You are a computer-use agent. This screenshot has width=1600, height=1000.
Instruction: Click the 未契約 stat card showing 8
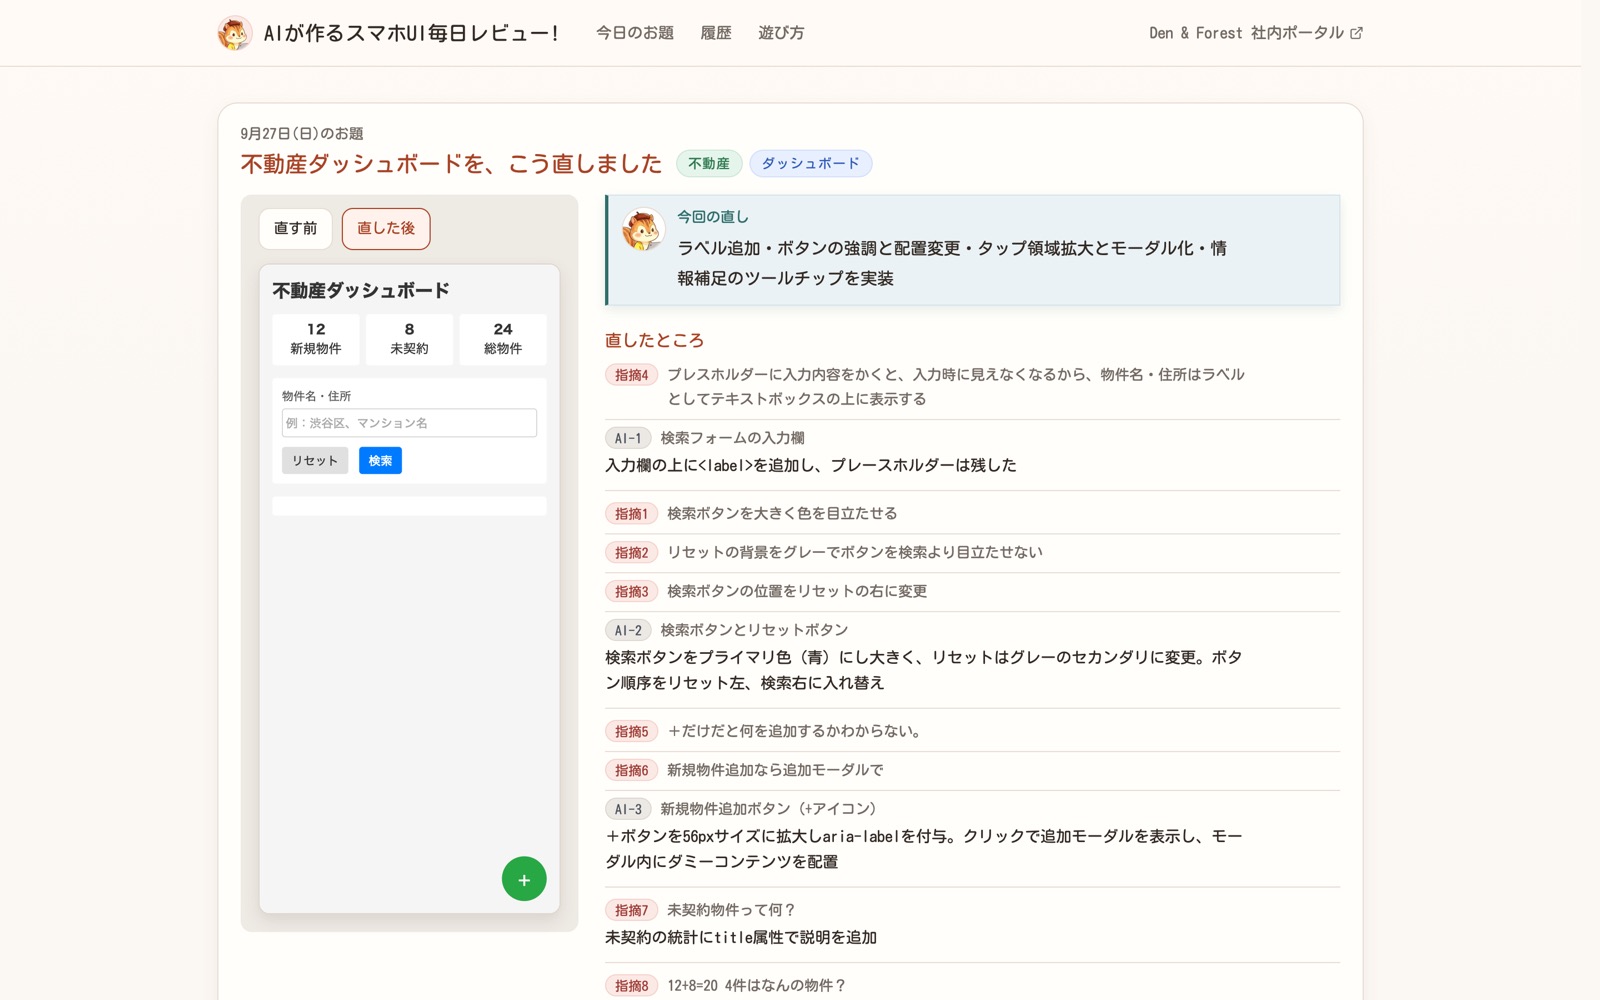coord(409,339)
